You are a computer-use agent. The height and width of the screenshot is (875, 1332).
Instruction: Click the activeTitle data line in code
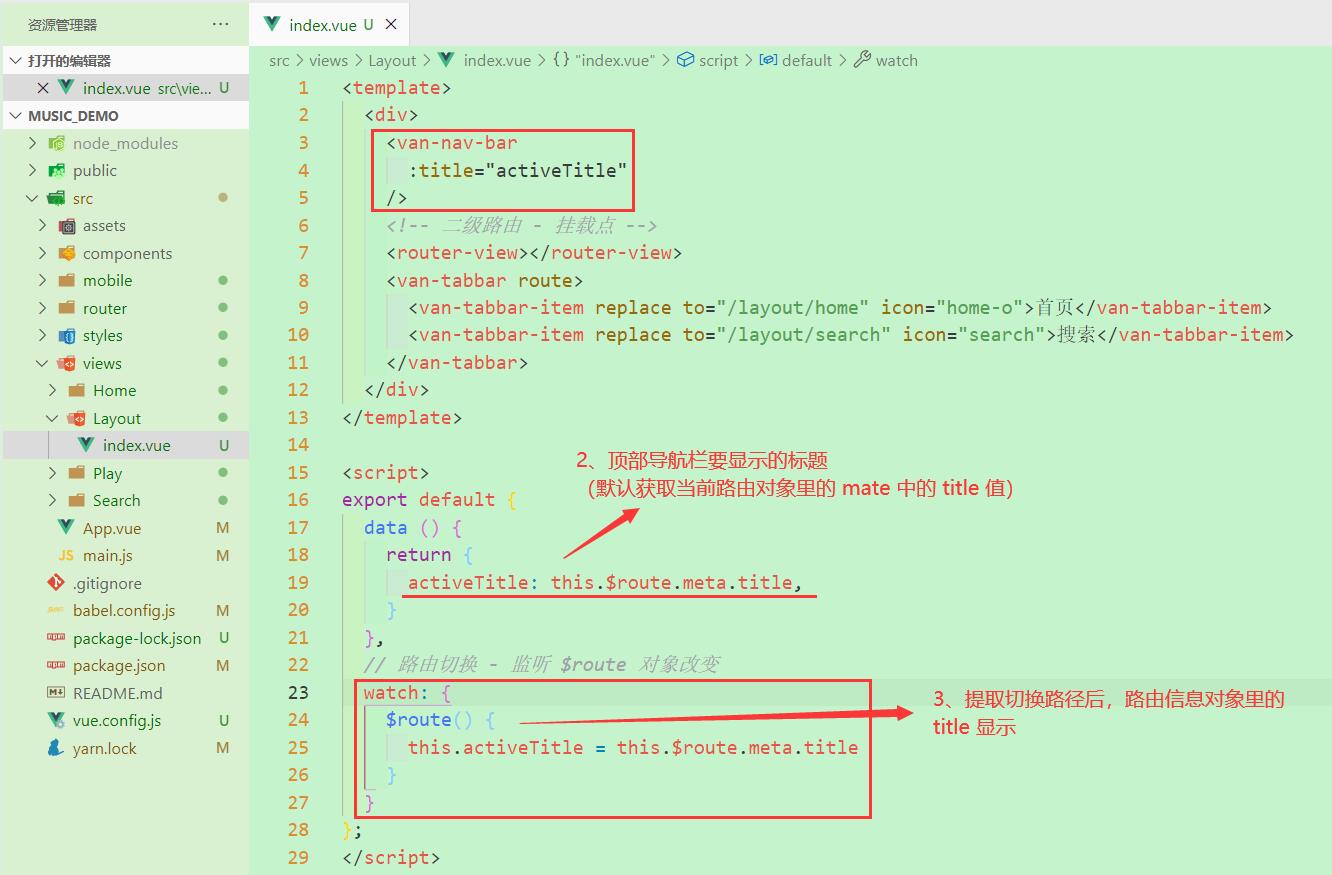point(605,582)
